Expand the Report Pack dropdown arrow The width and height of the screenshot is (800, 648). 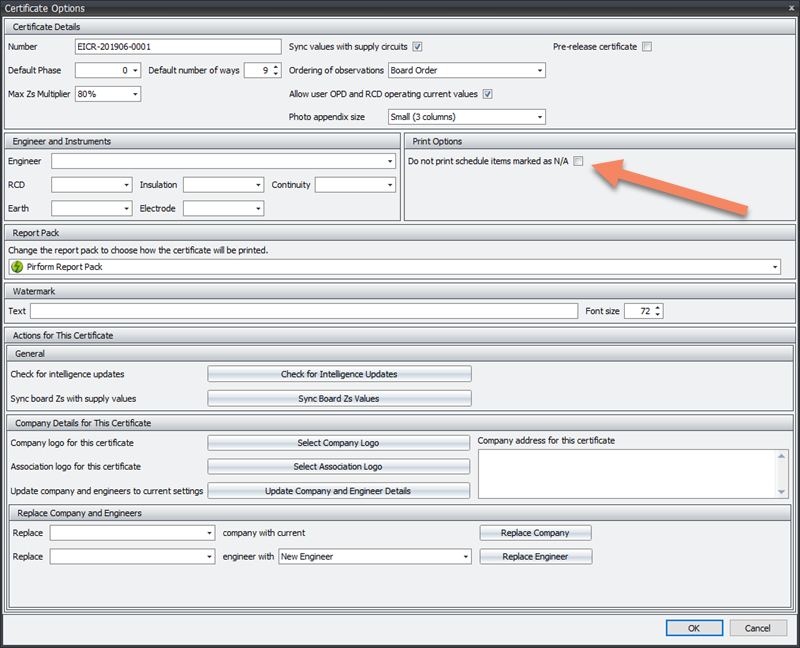(776, 267)
